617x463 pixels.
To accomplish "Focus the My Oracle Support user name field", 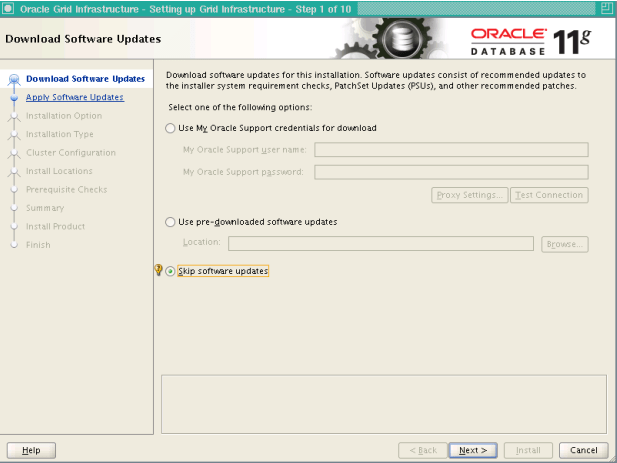I will pyautogui.click(x=451, y=150).
